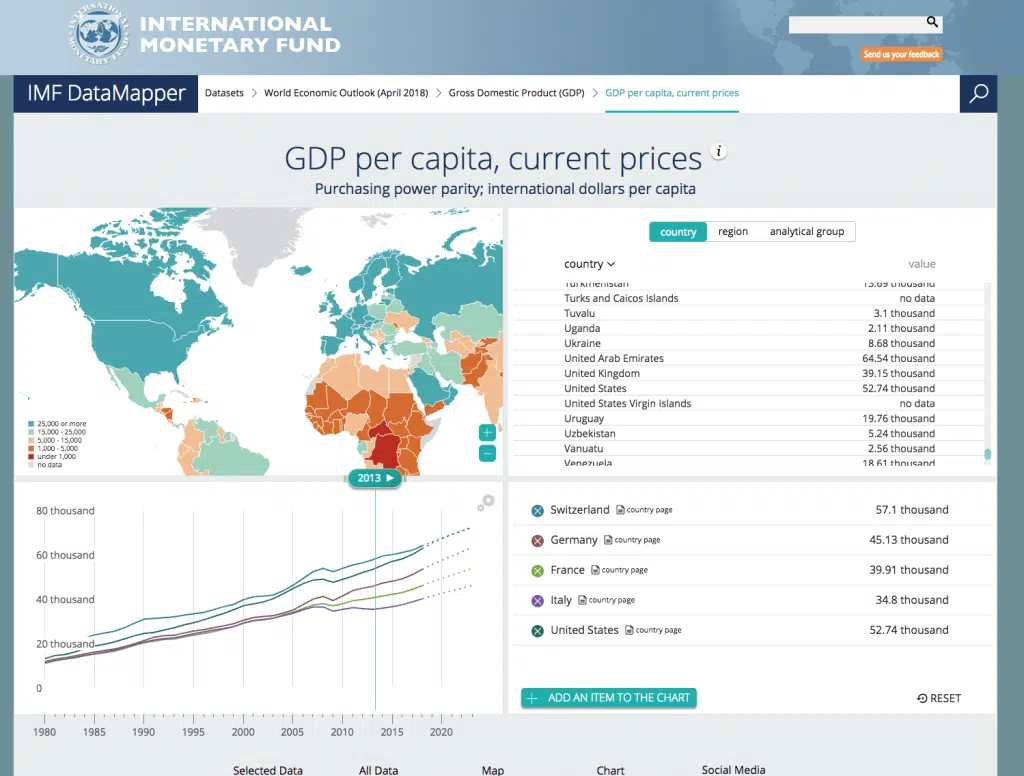Select Uruguay row in the list
This screenshot has width=1024, height=776.
pos(749,419)
